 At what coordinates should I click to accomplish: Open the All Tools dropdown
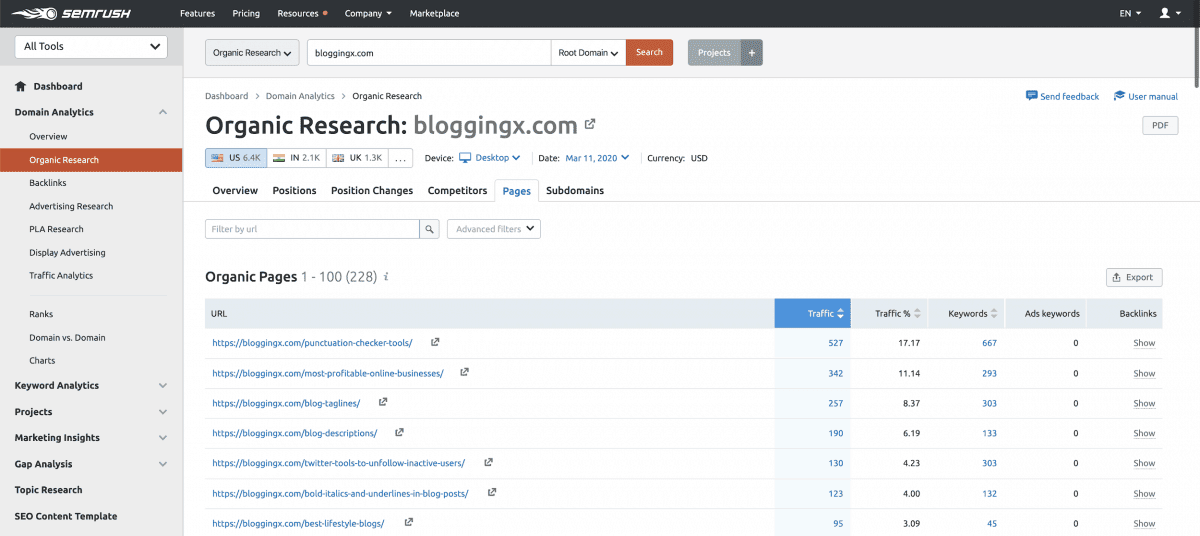tap(91, 46)
